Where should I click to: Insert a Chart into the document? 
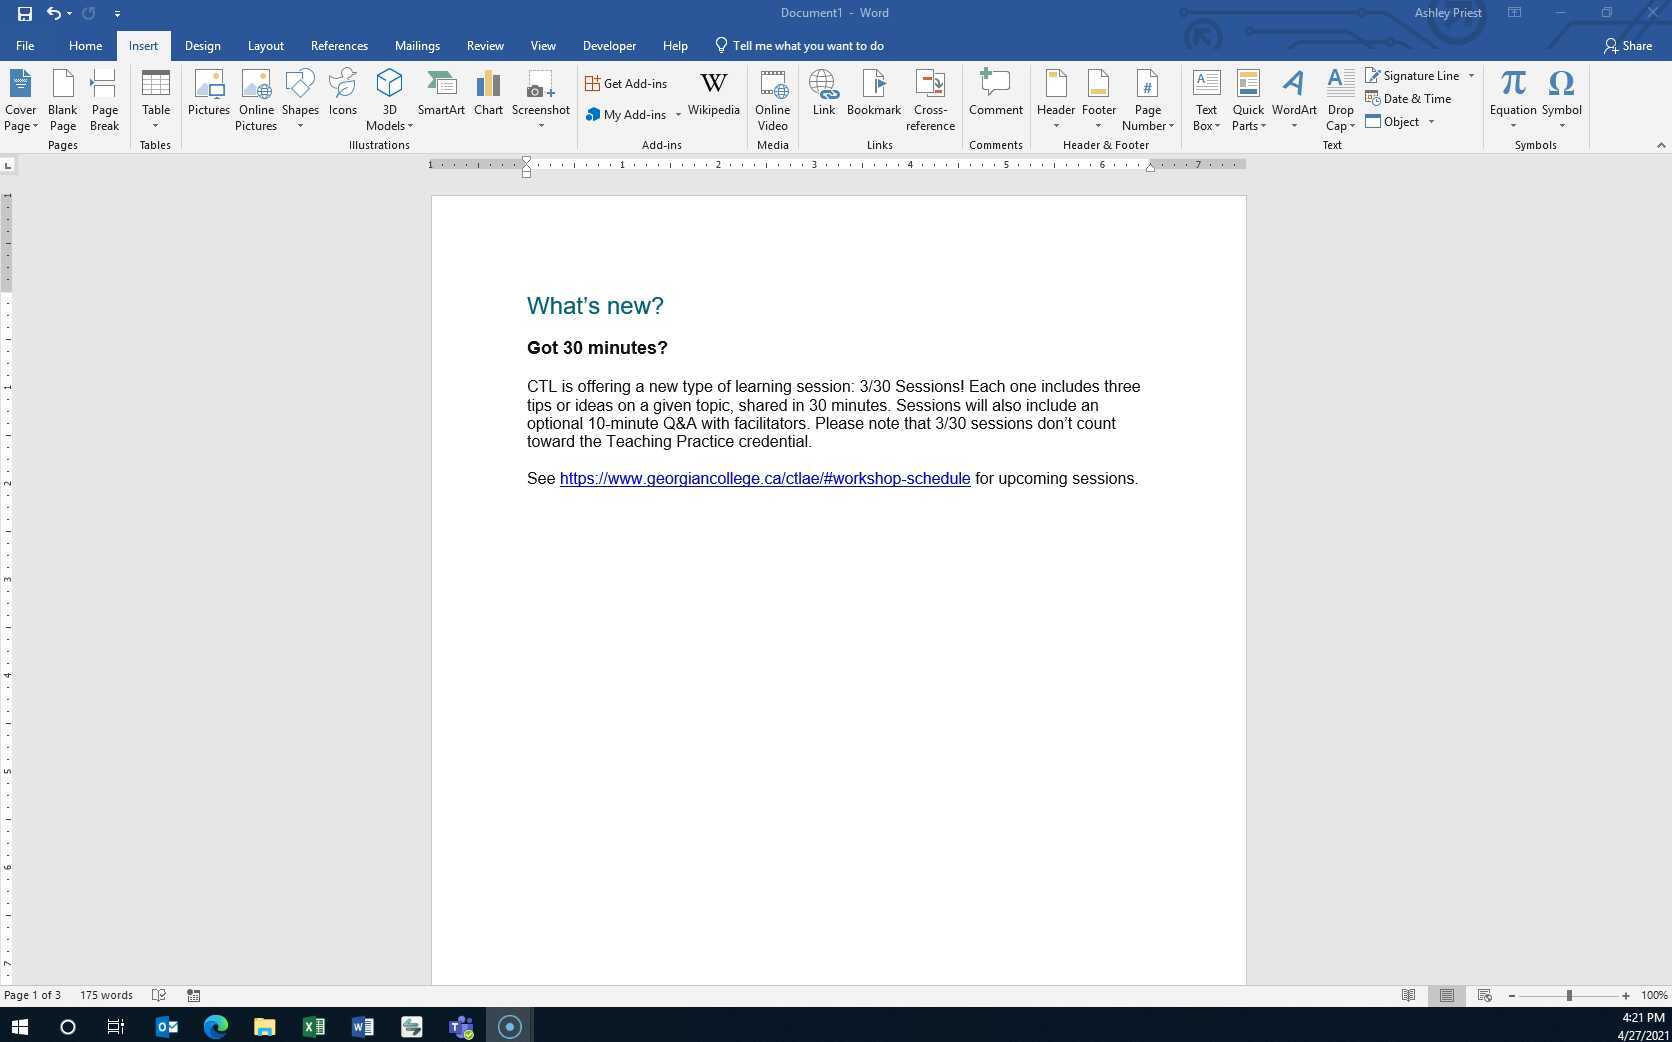coord(488,97)
